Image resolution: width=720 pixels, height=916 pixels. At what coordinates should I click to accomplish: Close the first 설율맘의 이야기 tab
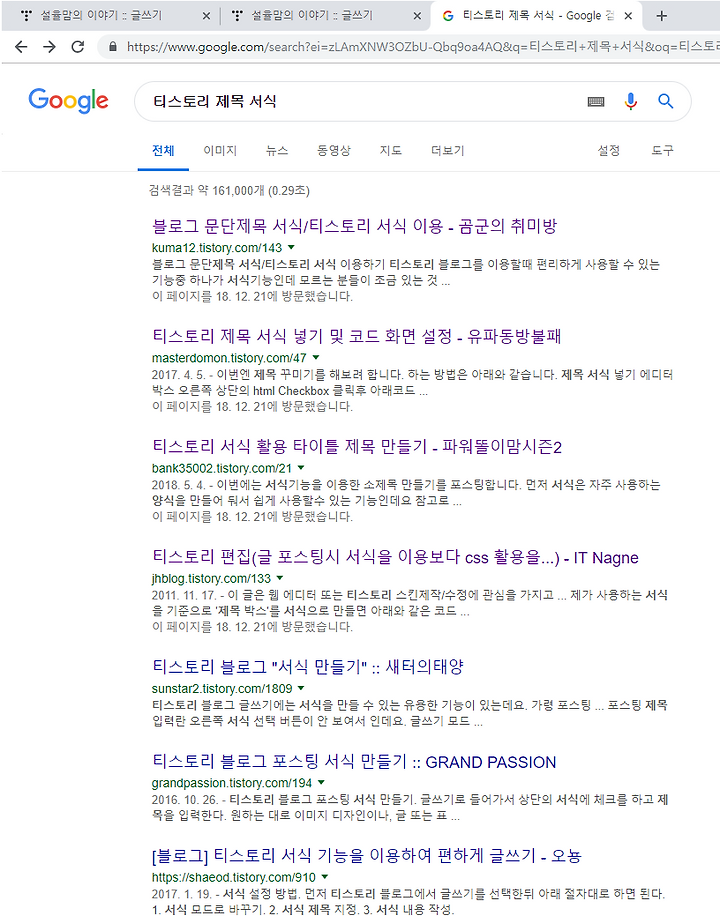click(206, 16)
